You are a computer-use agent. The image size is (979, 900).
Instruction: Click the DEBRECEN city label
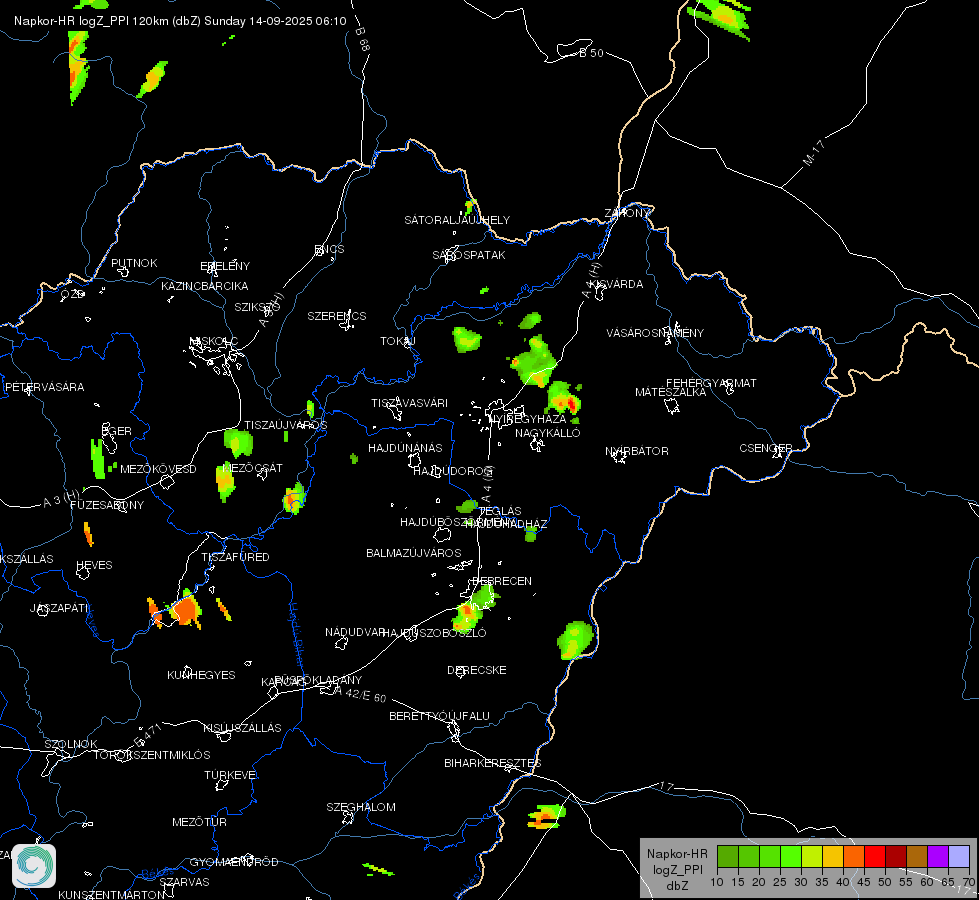(x=502, y=581)
